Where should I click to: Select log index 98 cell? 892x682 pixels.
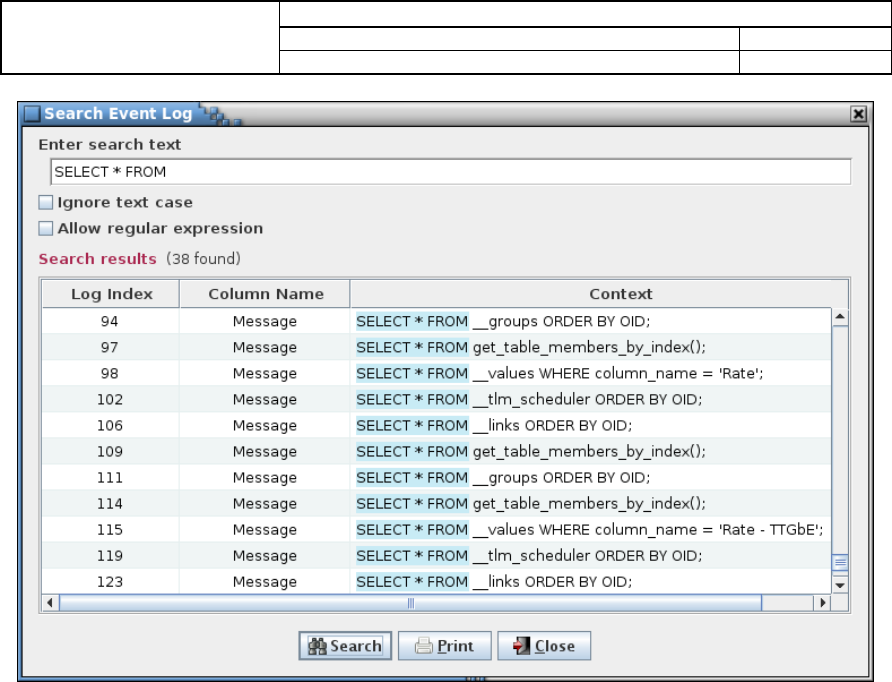click(110, 374)
